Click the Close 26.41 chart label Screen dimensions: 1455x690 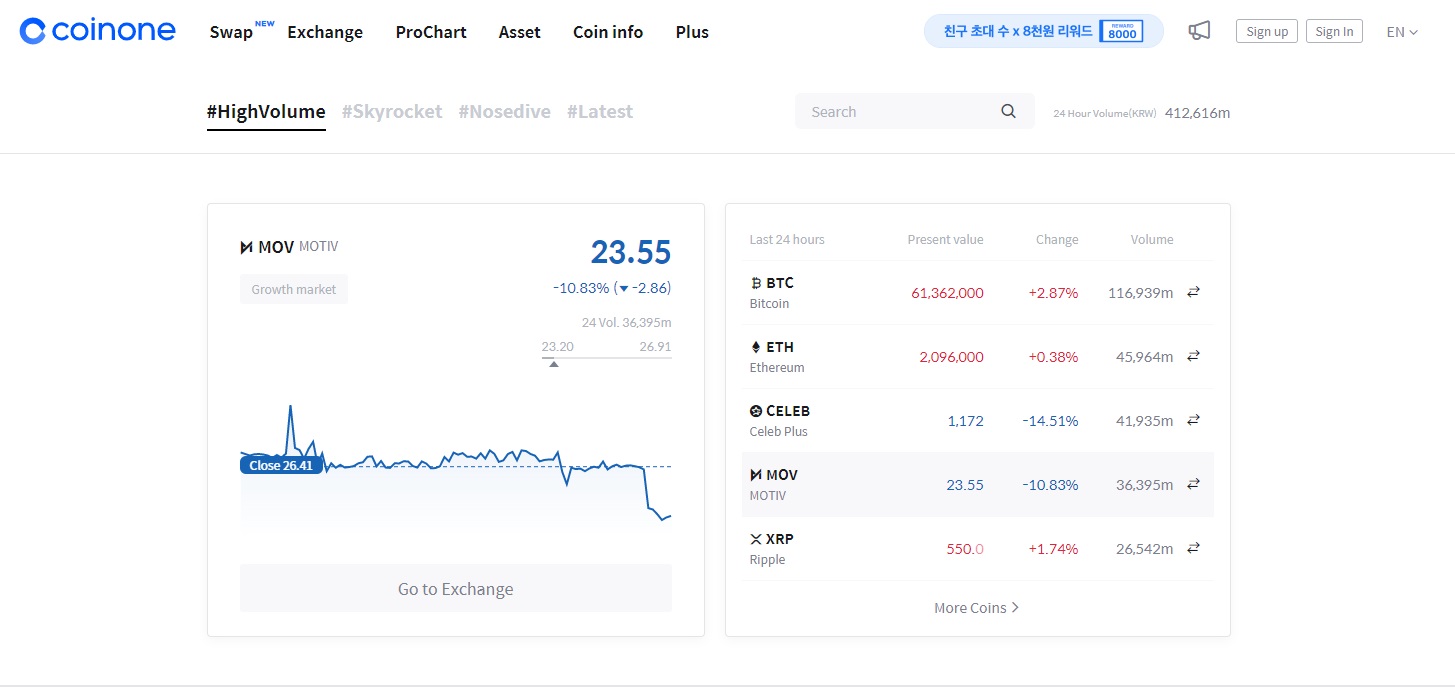point(281,465)
